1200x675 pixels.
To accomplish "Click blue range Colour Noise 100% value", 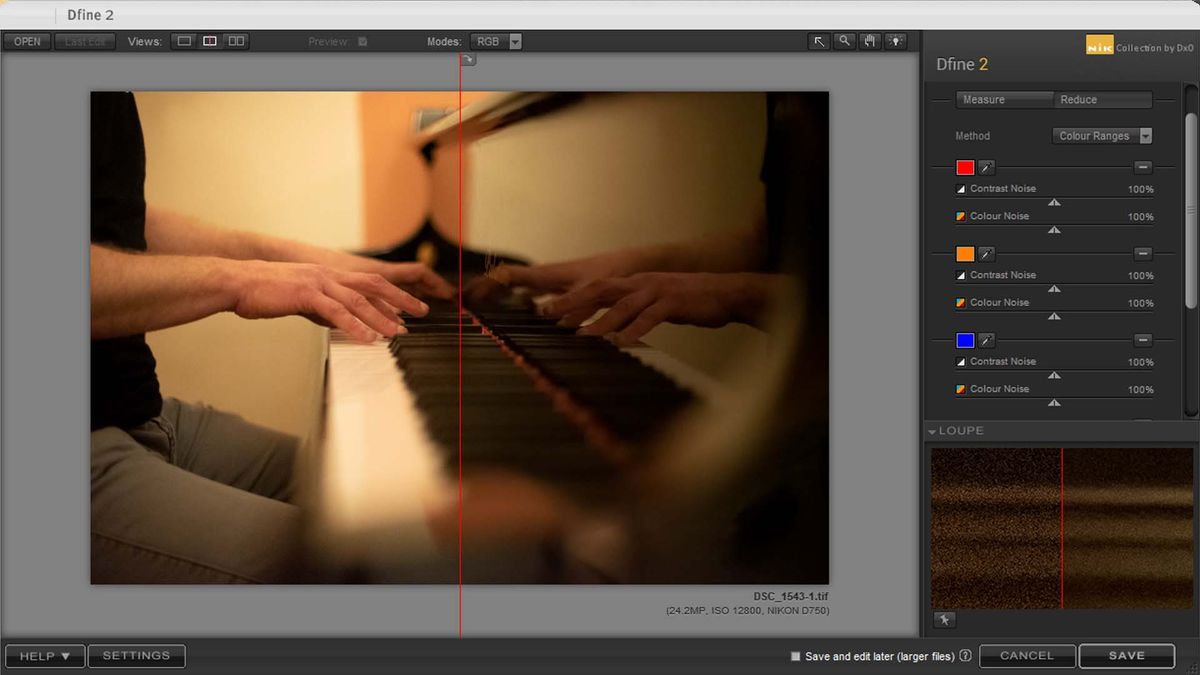I will [1140, 389].
